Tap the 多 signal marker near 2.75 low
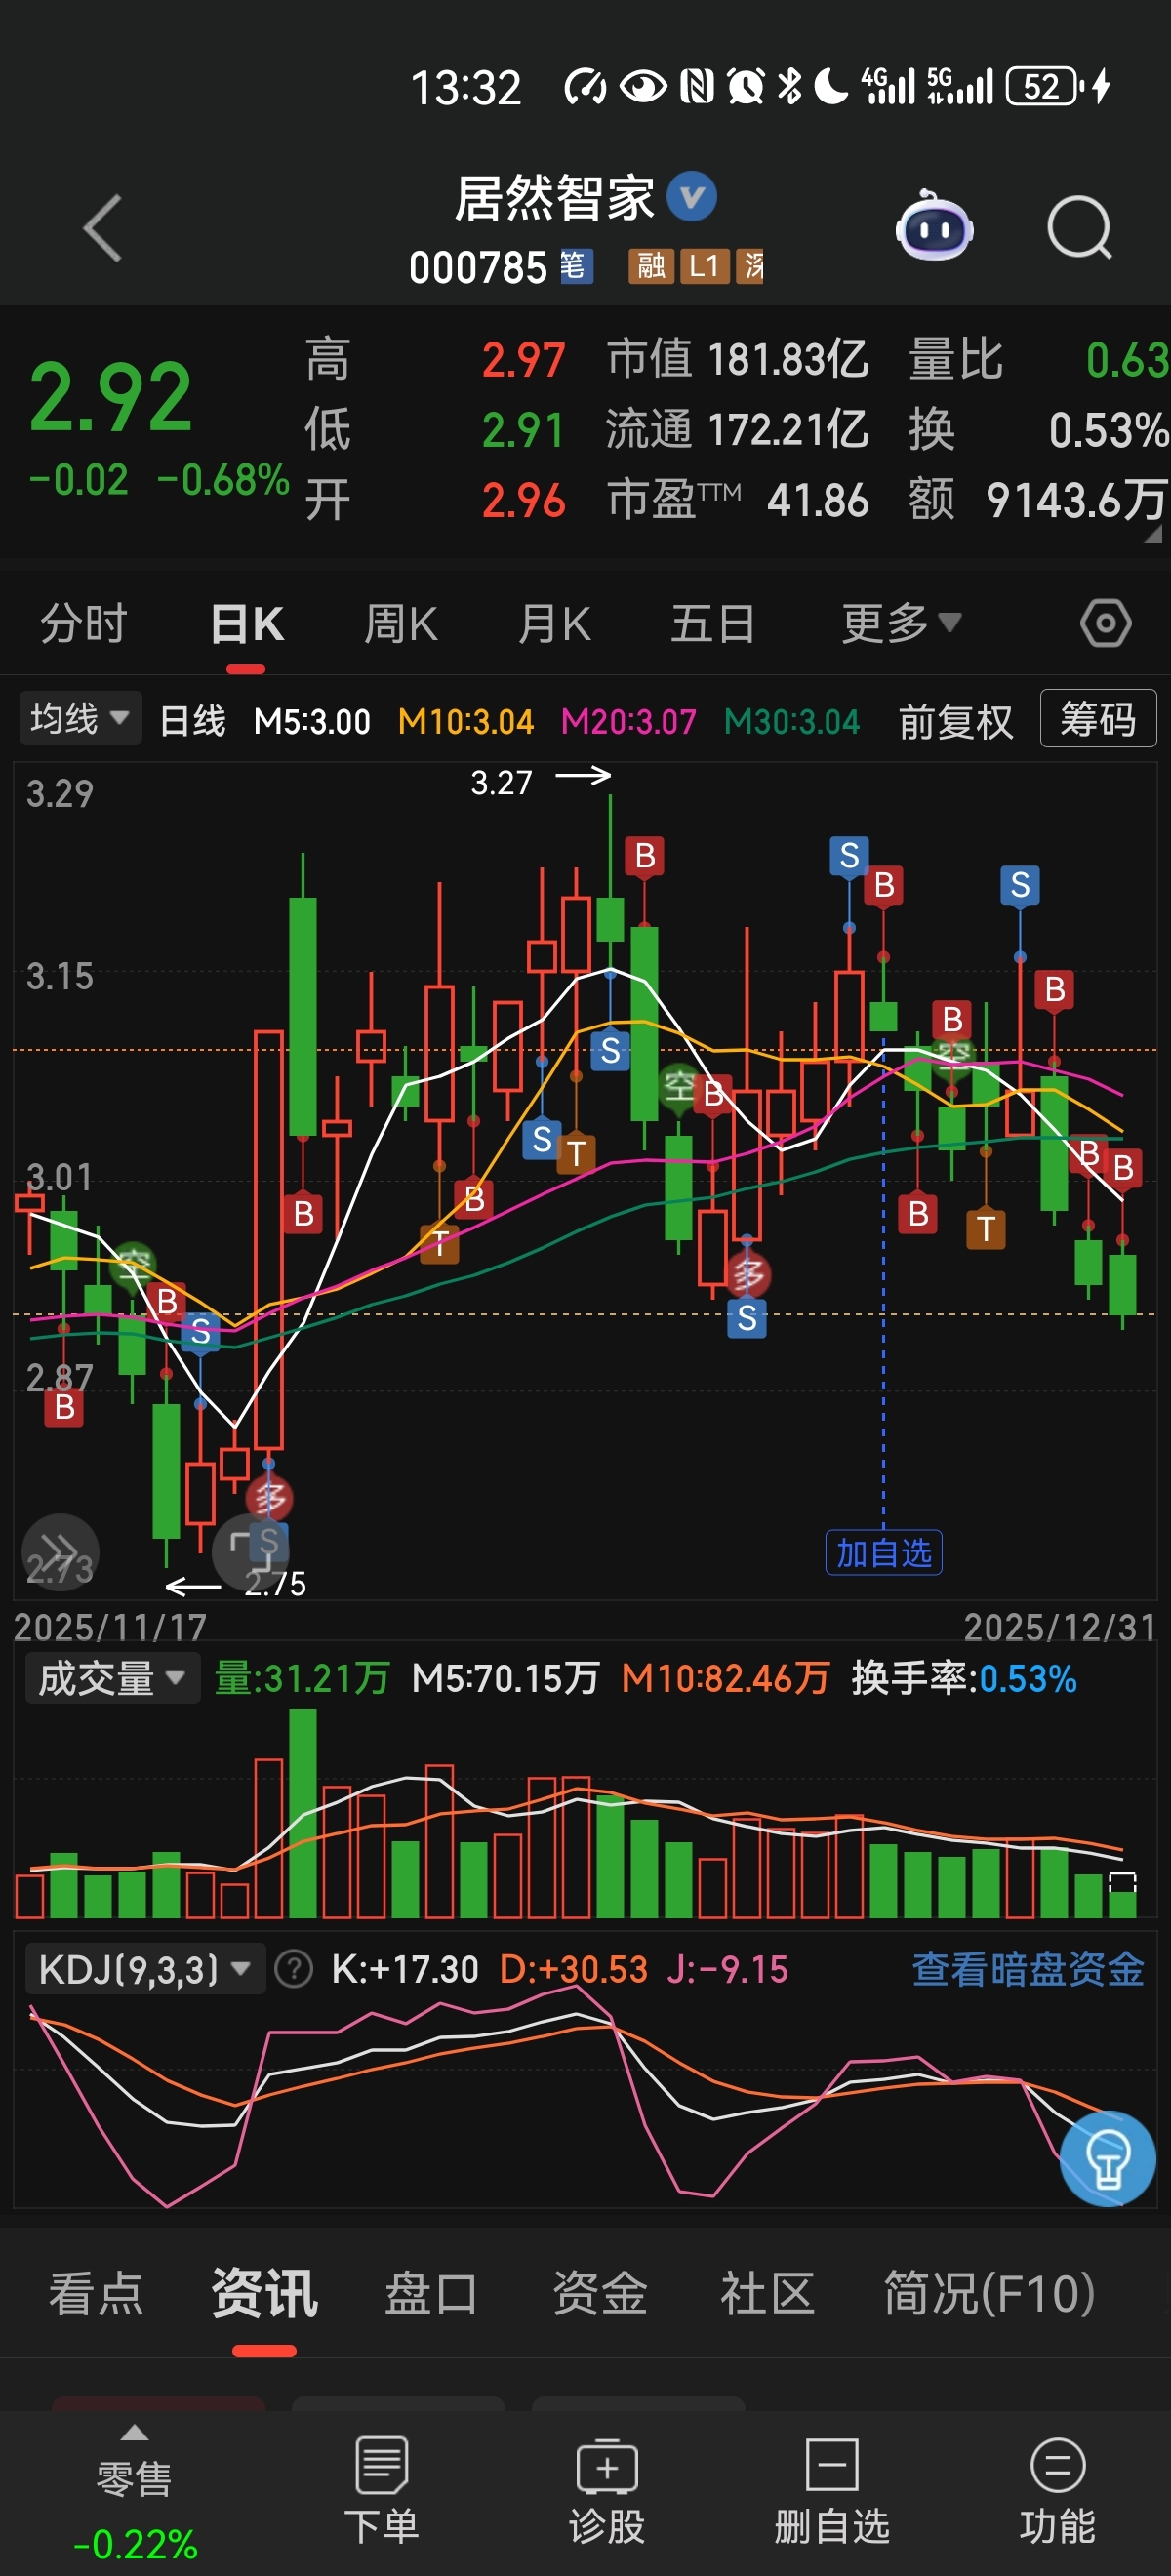 tap(268, 1497)
